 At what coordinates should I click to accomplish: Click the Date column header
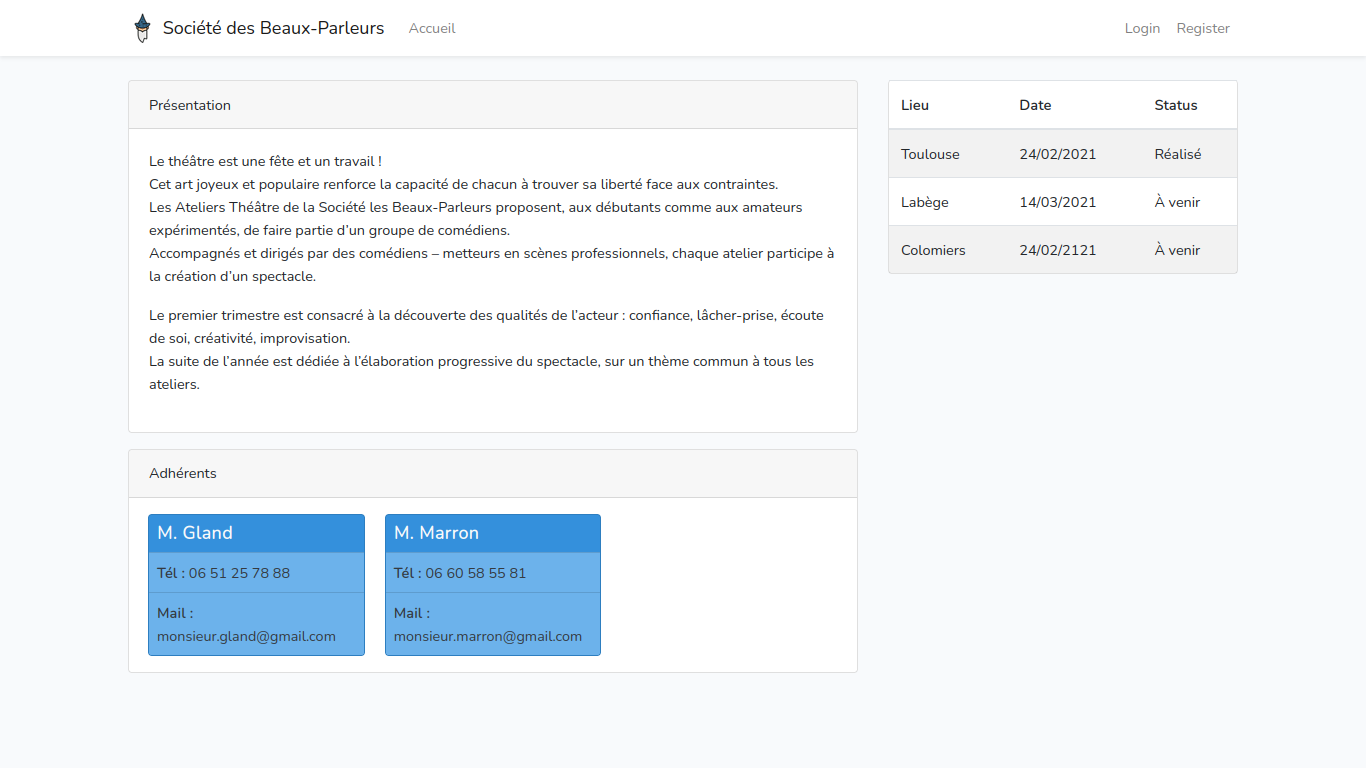(1035, 105)
